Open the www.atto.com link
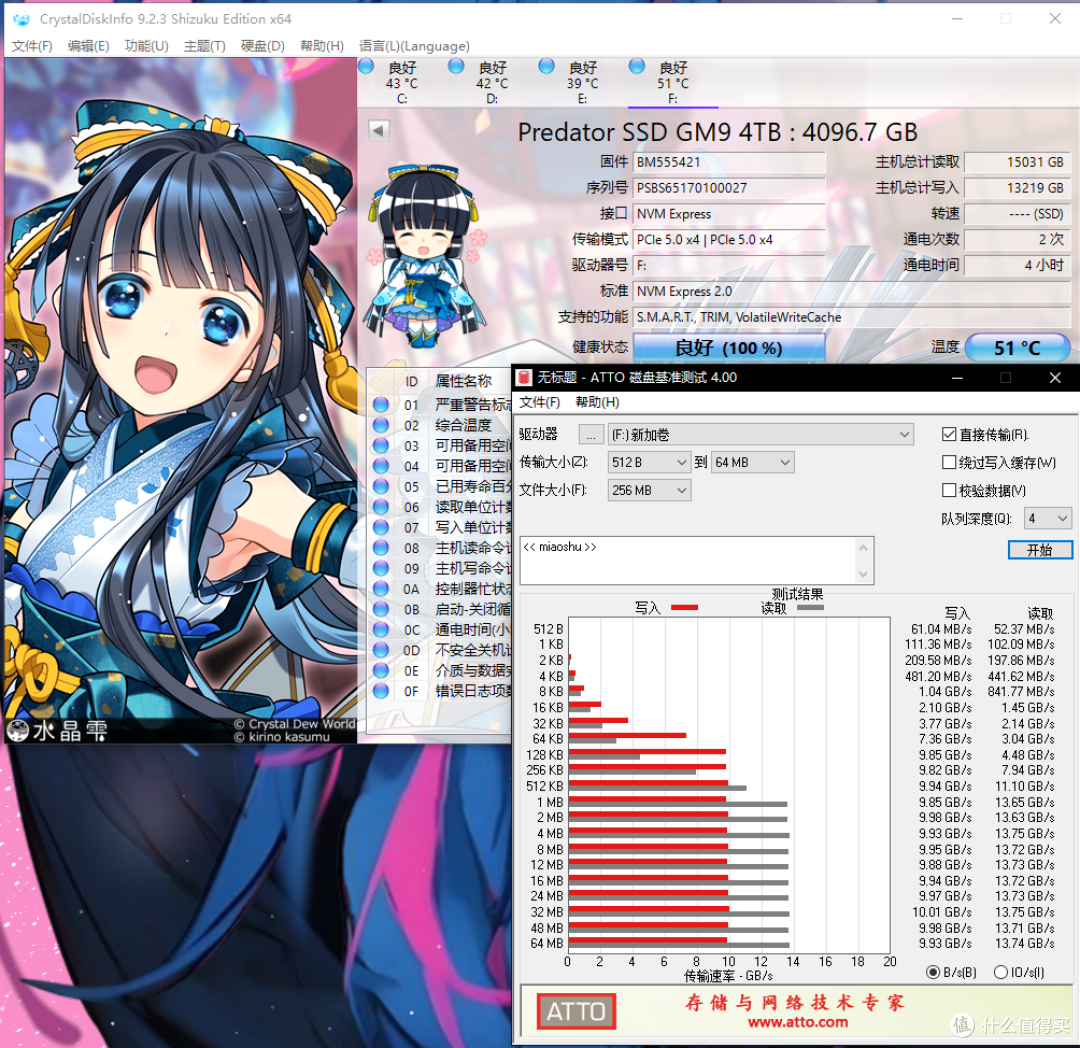 (x=798, y=1023)
